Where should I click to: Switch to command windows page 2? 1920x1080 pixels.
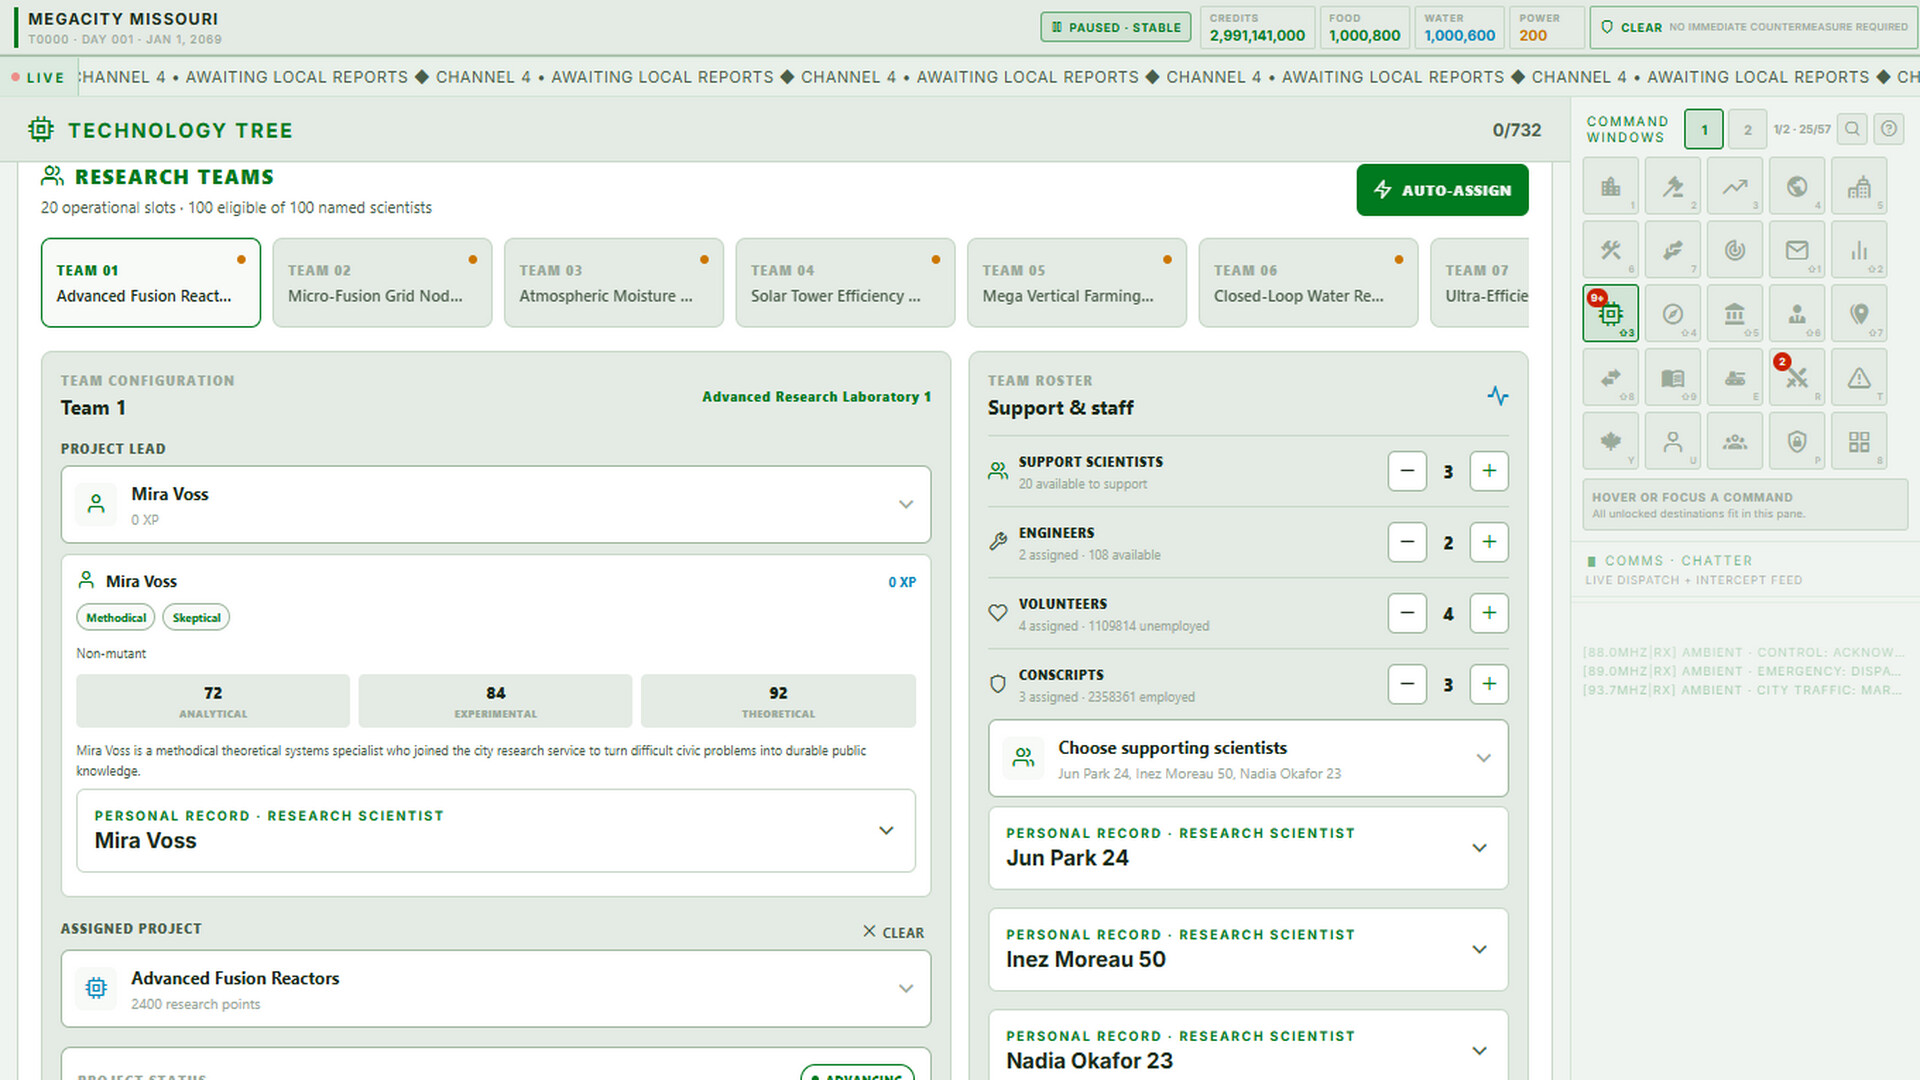(x=1747, y=129)
